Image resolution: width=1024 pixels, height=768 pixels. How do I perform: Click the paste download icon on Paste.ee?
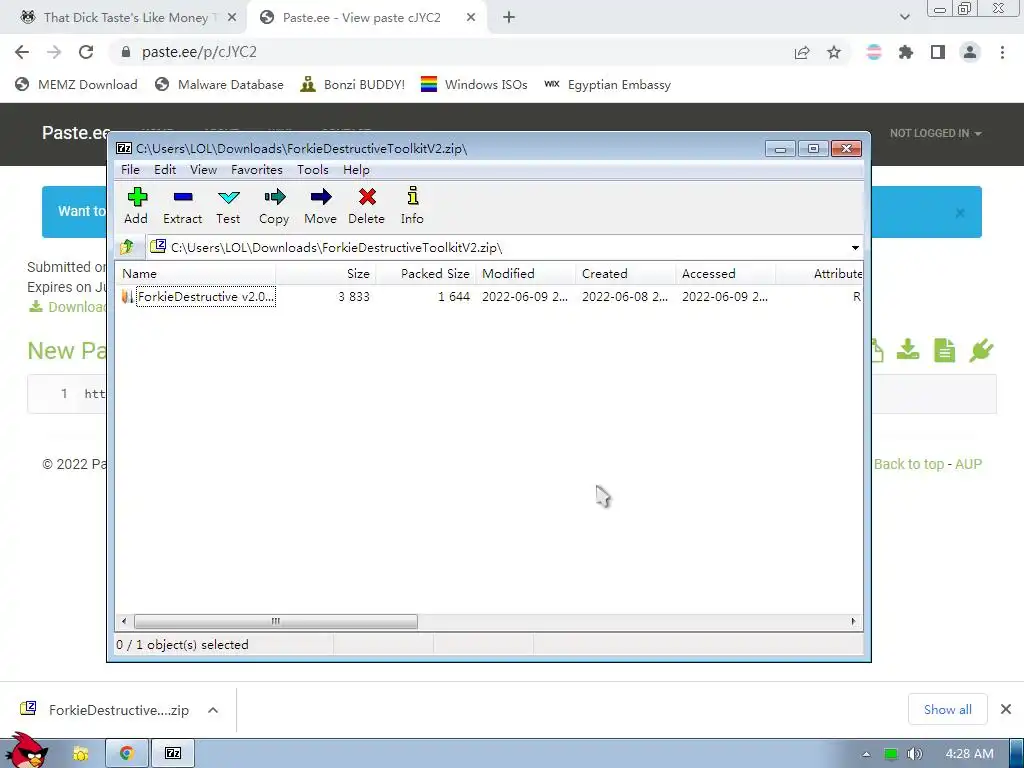click(908, 350)
